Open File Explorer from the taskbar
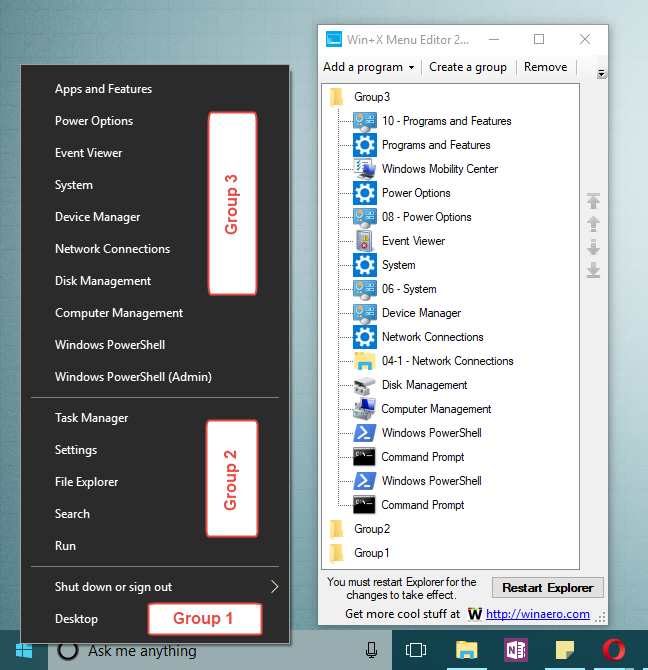The height and width of the screenshot is (670, 648). 466,650
